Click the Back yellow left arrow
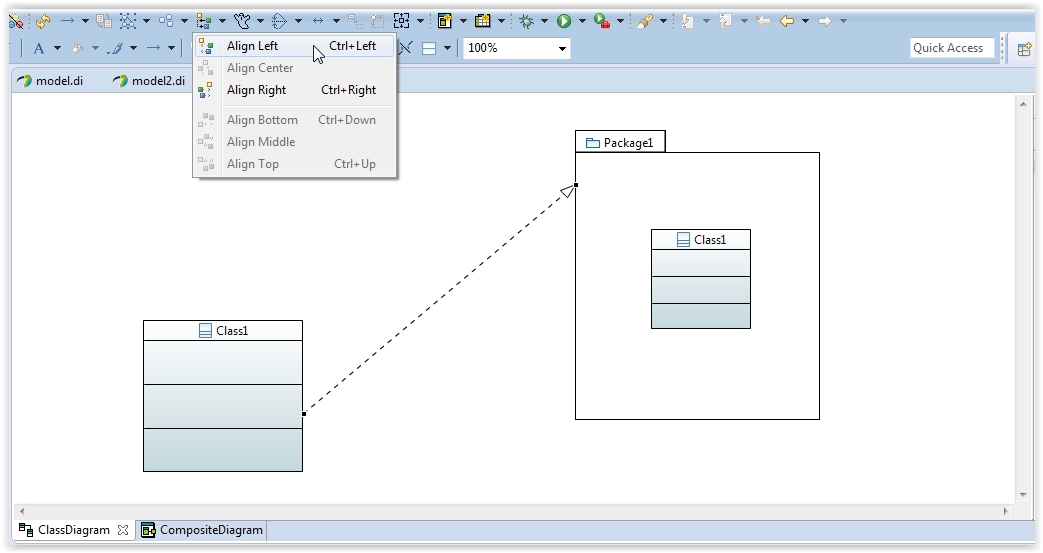This screenshot has height=553, width=1043. coord(787,21)
